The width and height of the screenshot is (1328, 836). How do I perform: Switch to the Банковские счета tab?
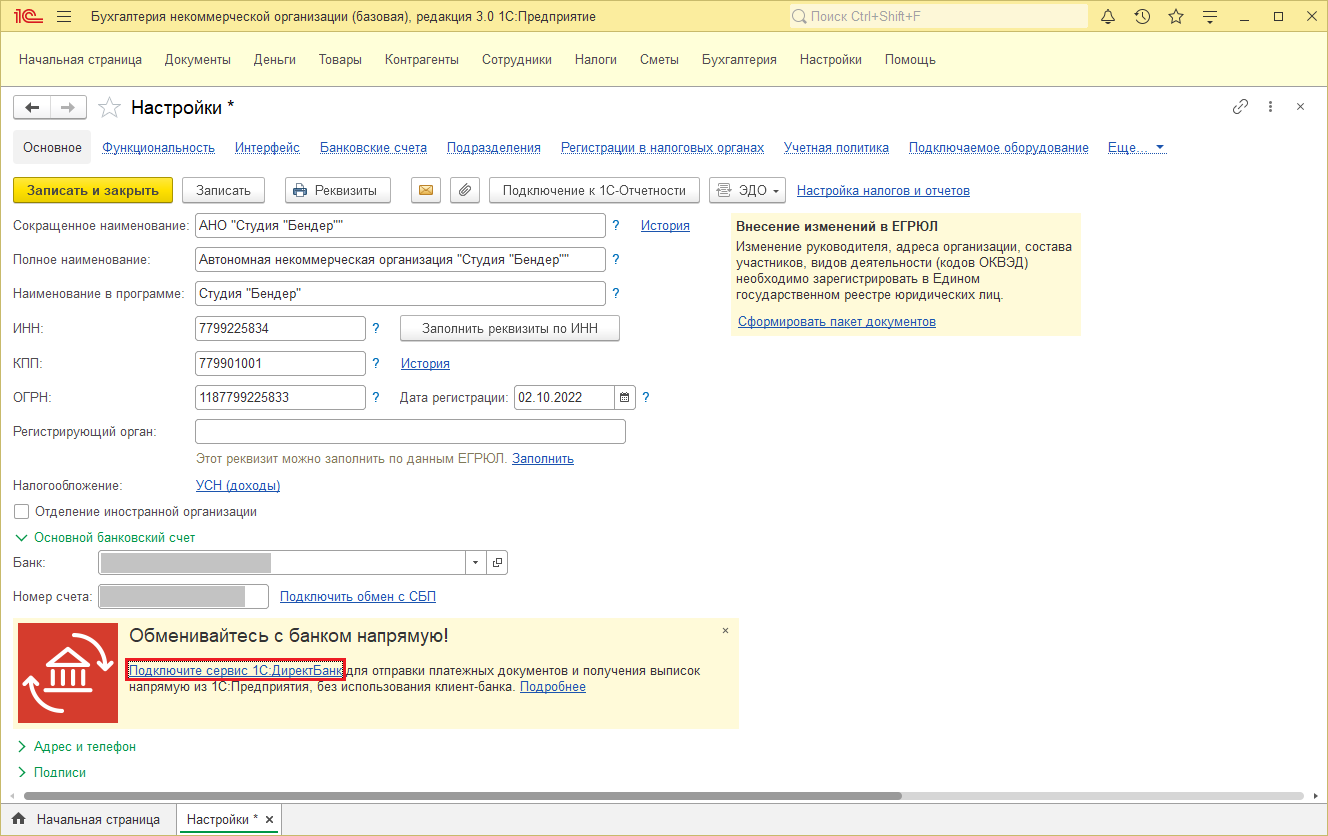pyautogui.click(x=374, y=148)
